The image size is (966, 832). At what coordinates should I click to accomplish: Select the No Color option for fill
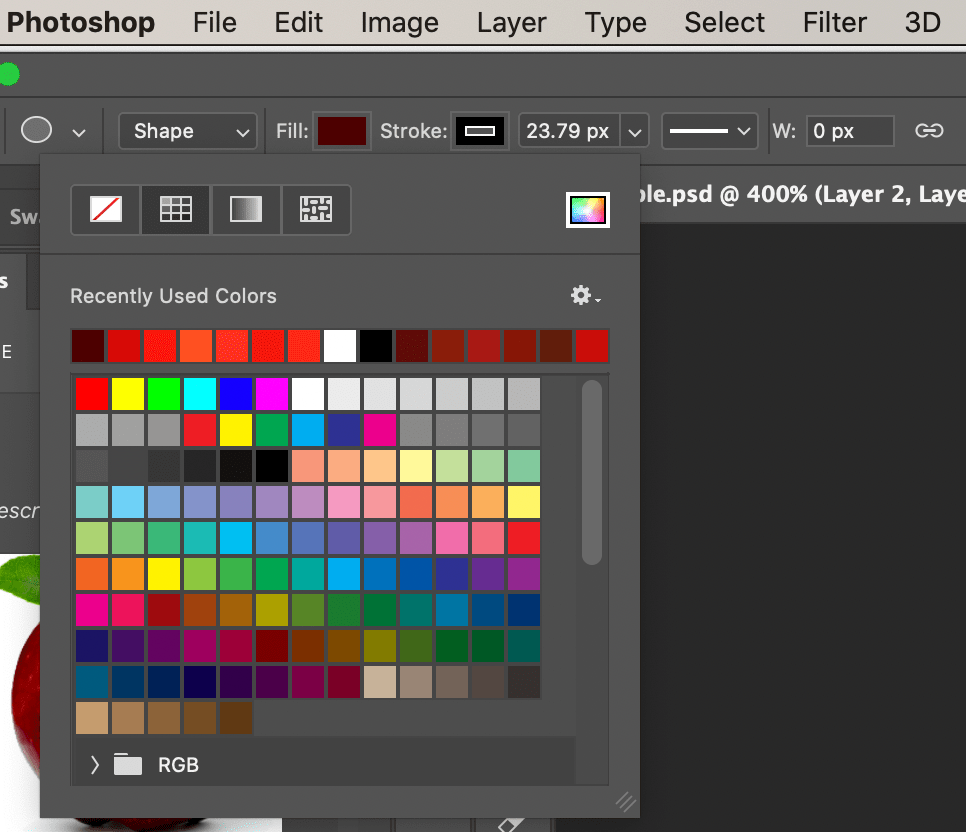click(x=104, y=210)
